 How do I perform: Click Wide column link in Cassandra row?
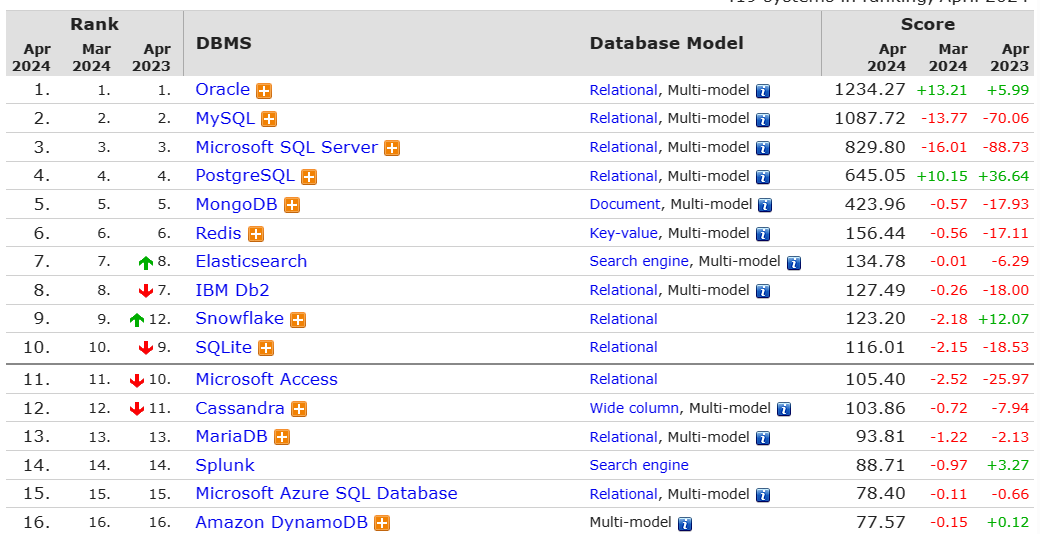[x=634, y=408]
